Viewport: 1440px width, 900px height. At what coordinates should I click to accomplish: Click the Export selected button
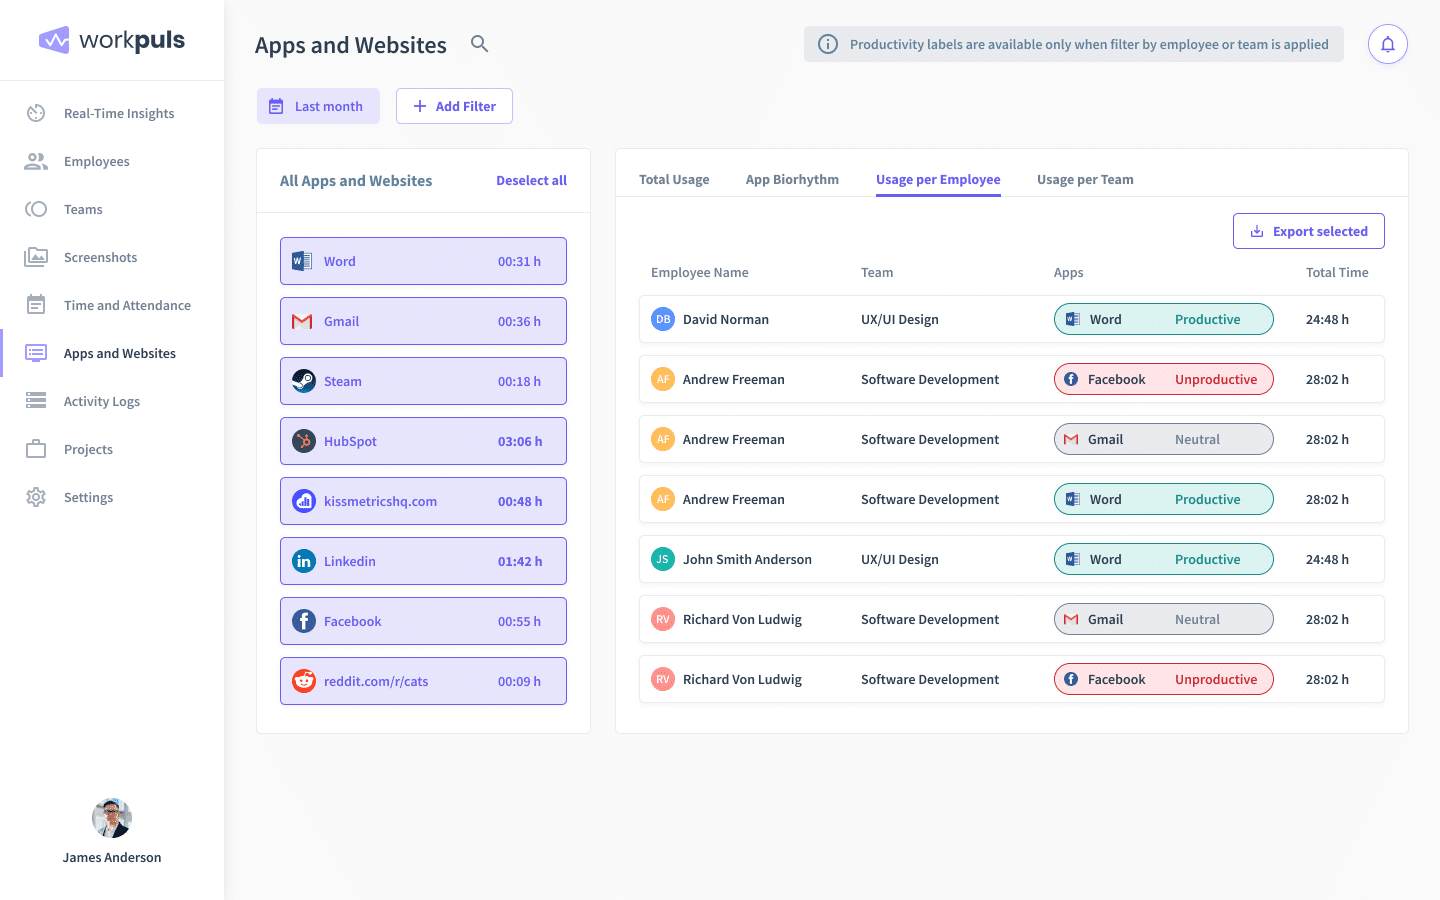pyautogui.click(x=1308, y=231)
